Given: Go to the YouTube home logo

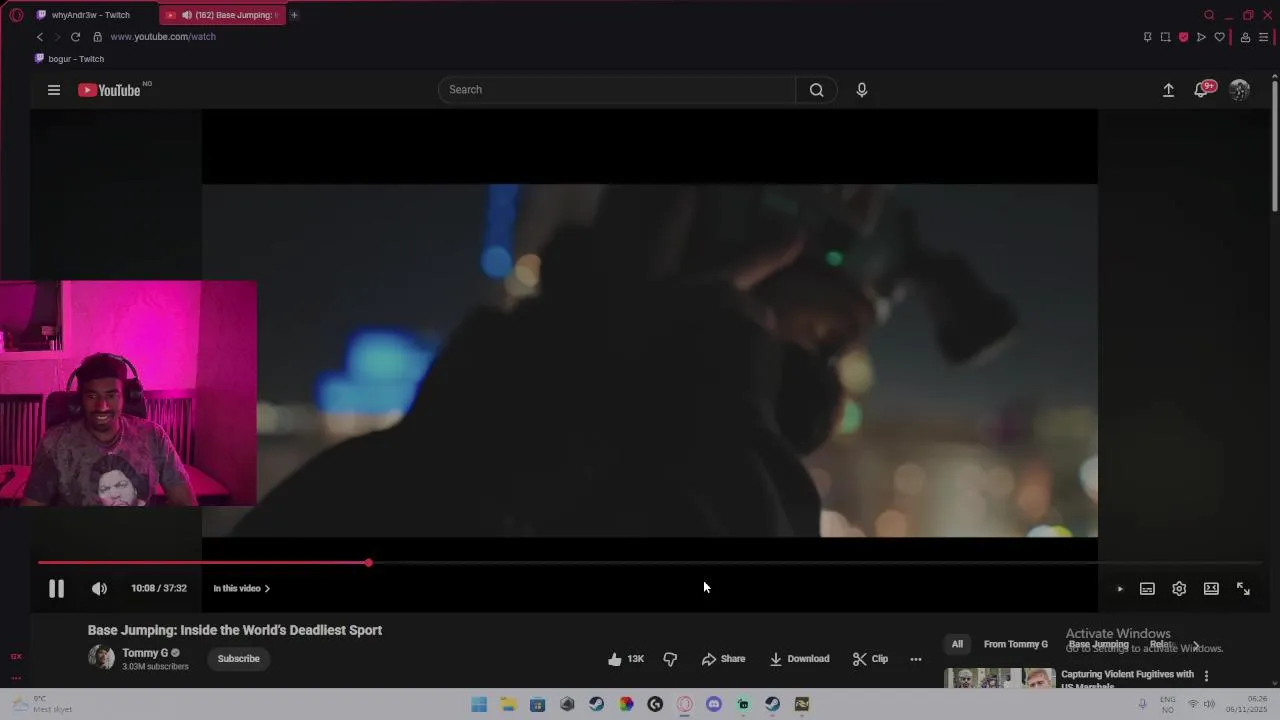Looking at the screenshot, I should 110,90.
